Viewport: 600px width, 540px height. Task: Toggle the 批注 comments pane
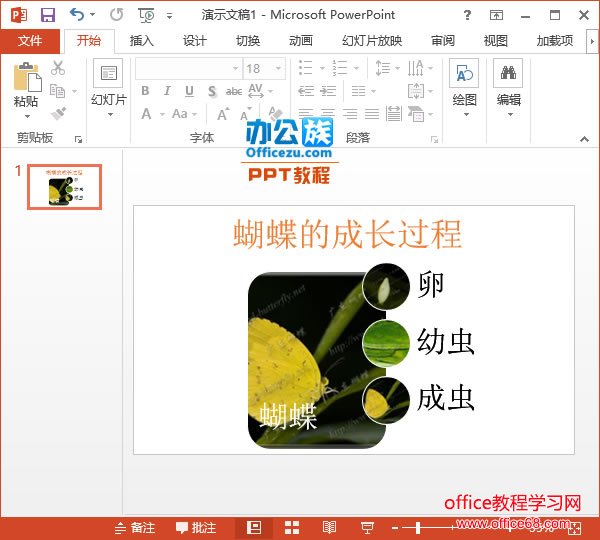click(x=196, y=528)
